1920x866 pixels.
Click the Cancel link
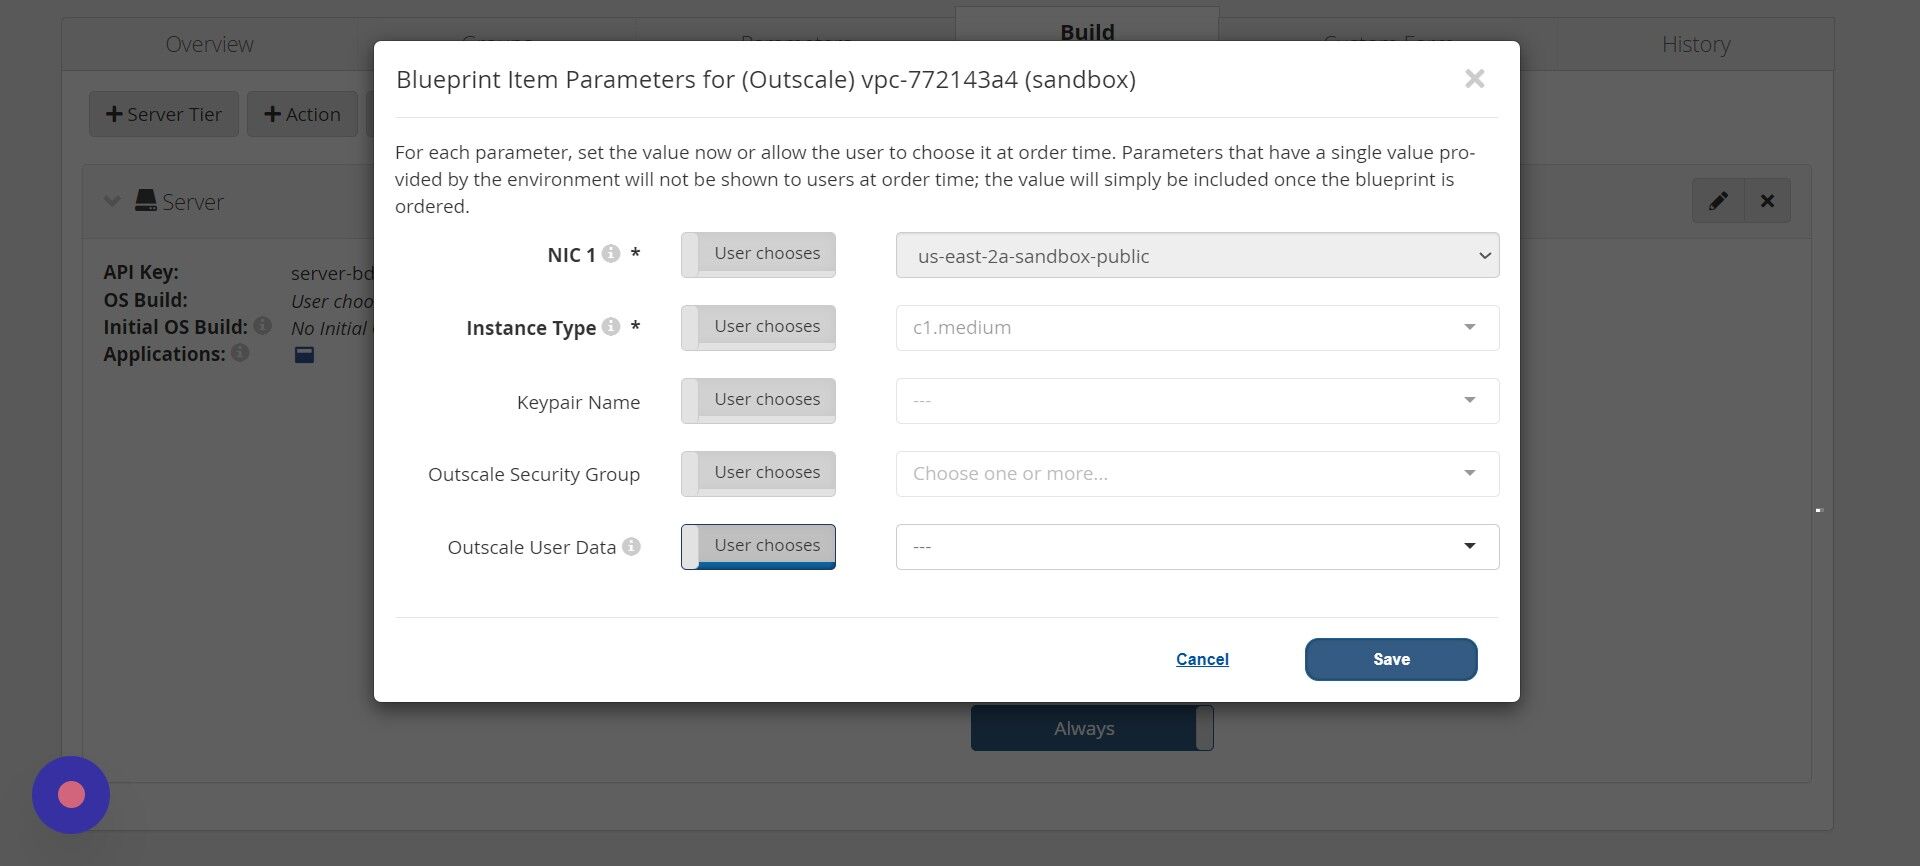pos(1202,659)
